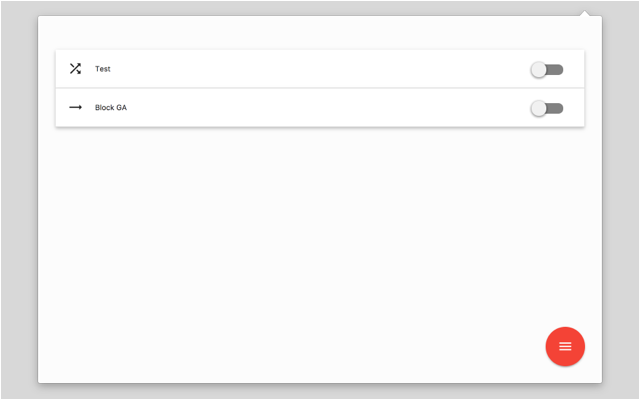Enable the Test rule switch
The width and height of the screenshot is (640, 400).
click(x=547, y=70)
